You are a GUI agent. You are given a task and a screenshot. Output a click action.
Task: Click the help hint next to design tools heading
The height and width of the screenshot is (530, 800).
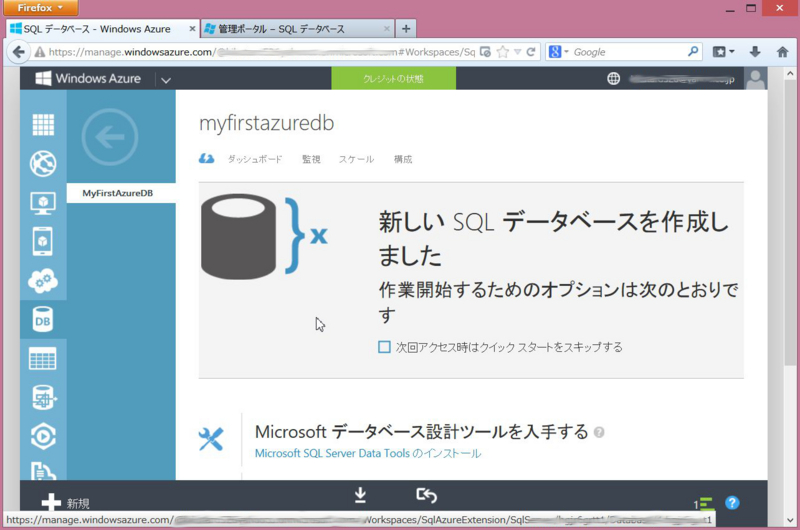click(599, 433)
